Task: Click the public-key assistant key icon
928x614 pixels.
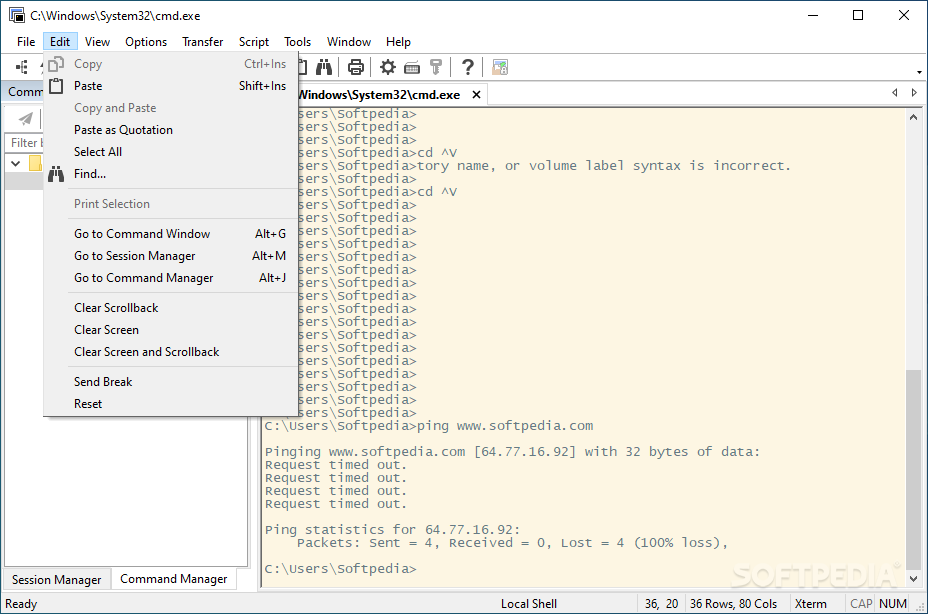Action: pos(436,67)
